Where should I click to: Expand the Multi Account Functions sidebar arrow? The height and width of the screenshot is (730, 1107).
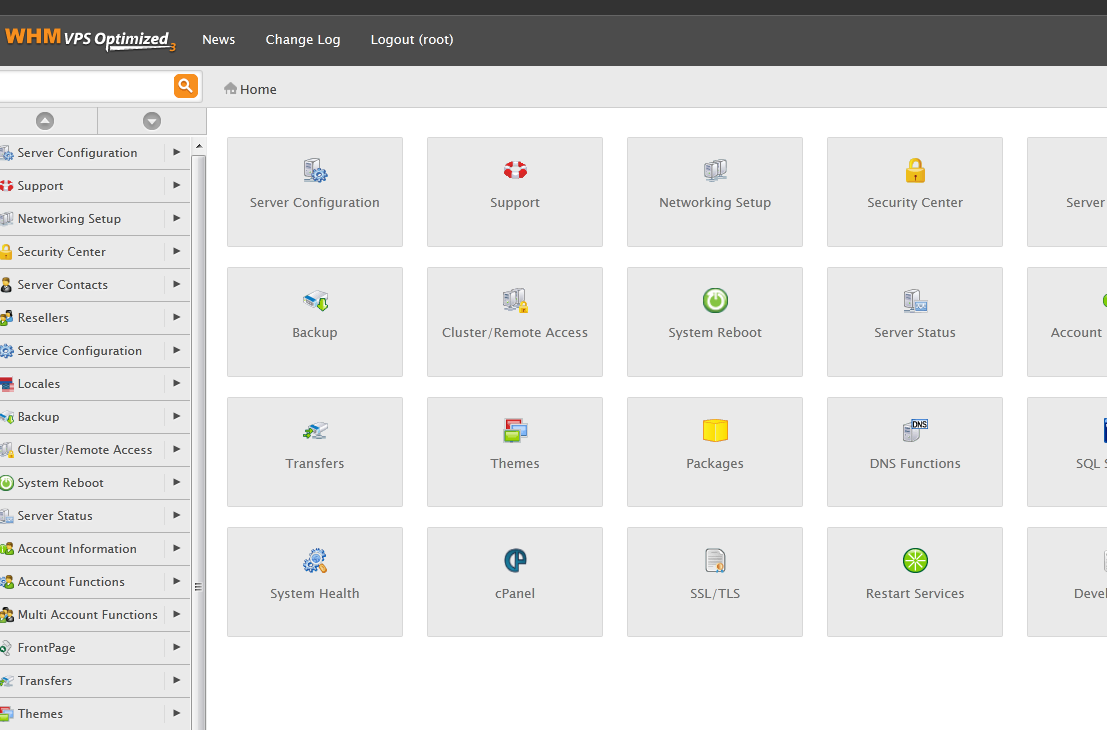(x=176, y=614)
